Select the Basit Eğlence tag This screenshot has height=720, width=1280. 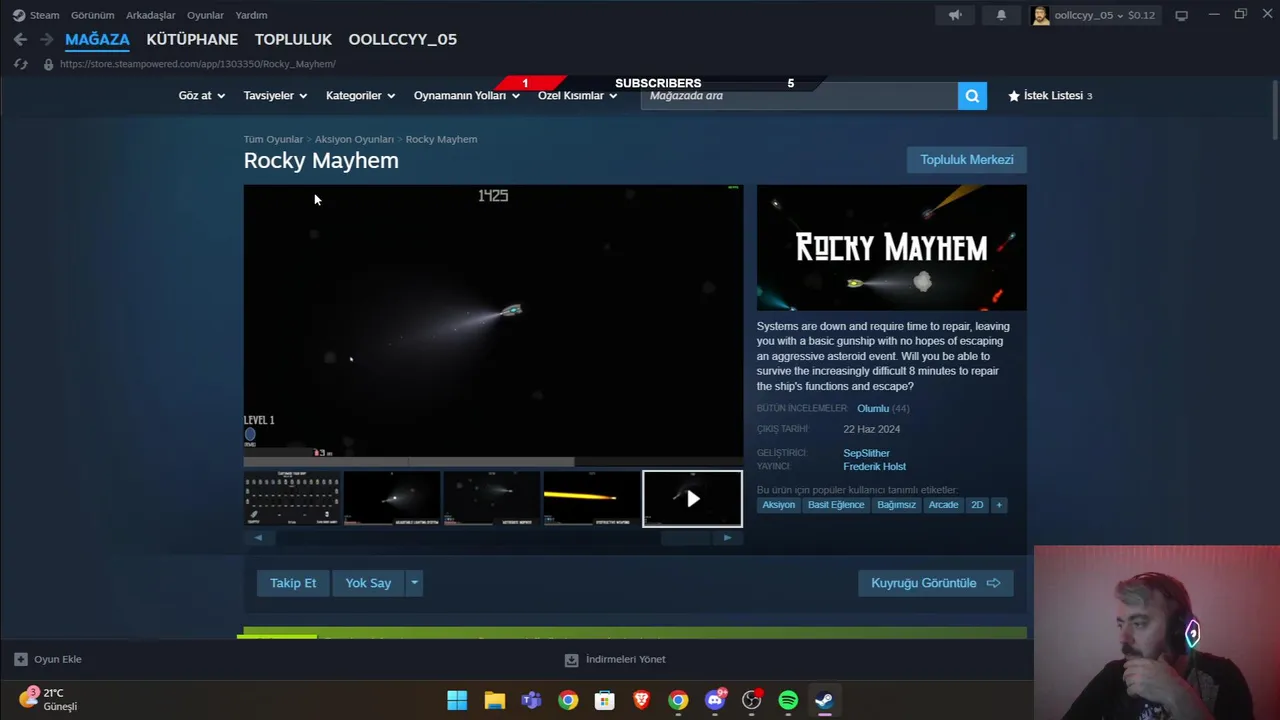point(836,505)
